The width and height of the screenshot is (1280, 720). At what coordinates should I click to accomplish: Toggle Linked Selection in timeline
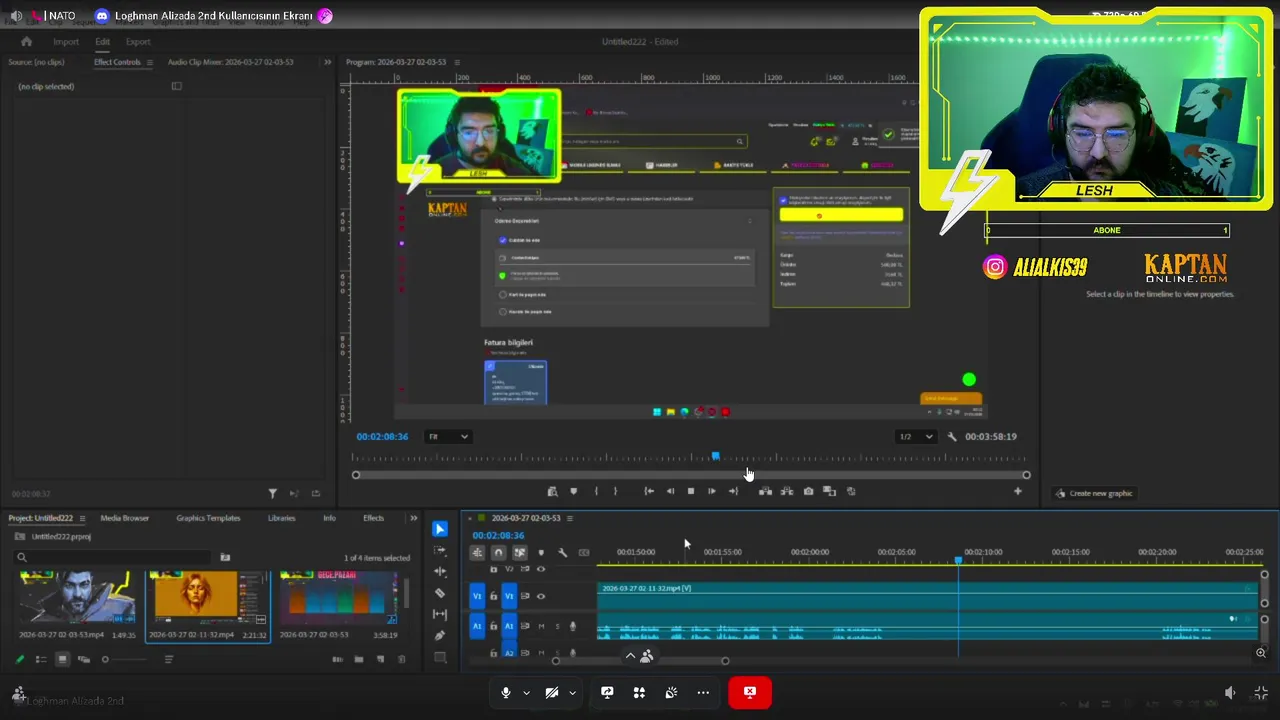pyautogui.click(x=519, y=552)
